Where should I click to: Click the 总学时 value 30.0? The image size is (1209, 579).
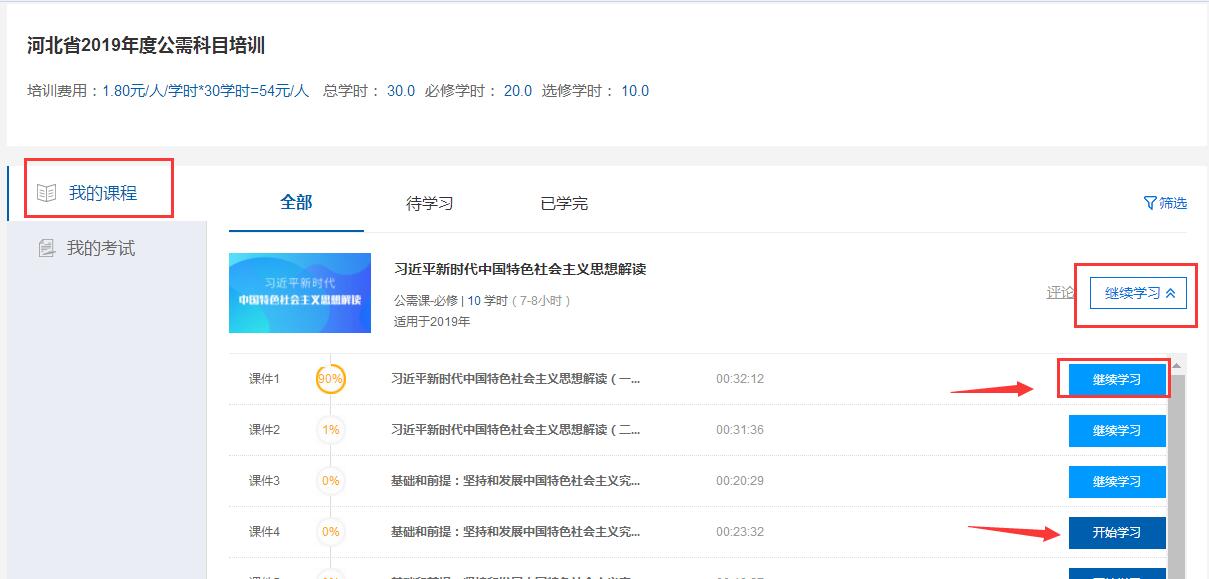click(401, 91)
